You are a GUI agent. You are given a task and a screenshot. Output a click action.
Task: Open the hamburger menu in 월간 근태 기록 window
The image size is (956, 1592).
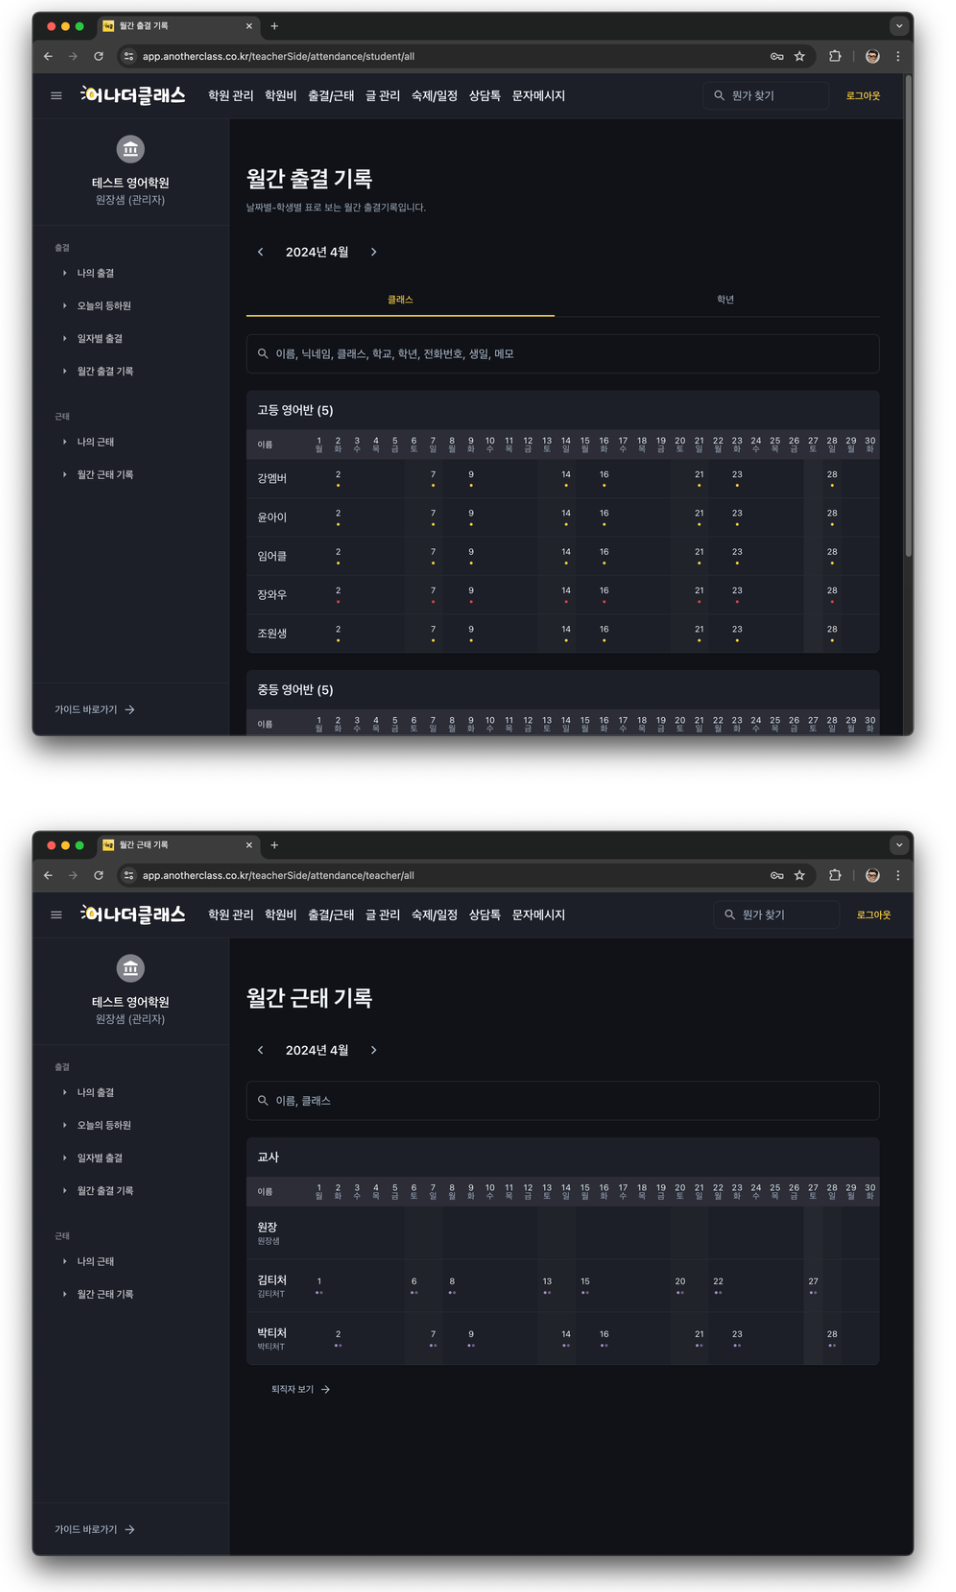(x=56, y=915)
